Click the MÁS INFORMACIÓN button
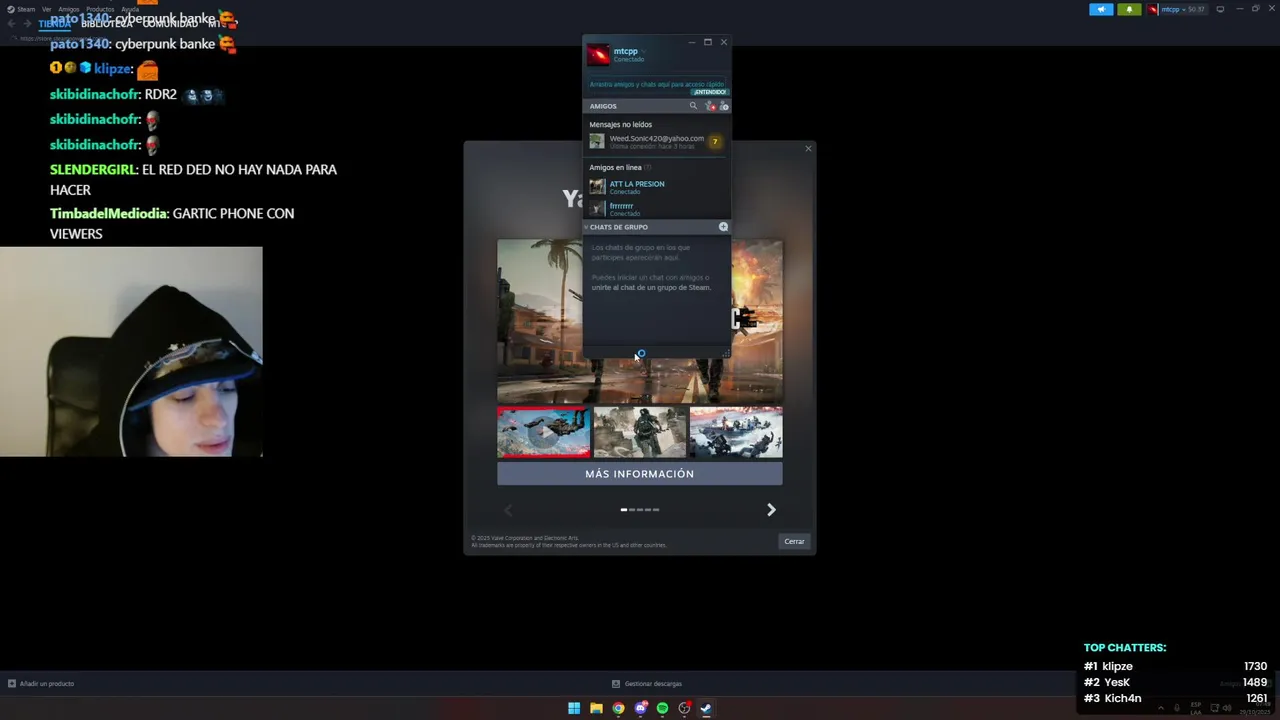1280x720 pixels. point(640,474)
